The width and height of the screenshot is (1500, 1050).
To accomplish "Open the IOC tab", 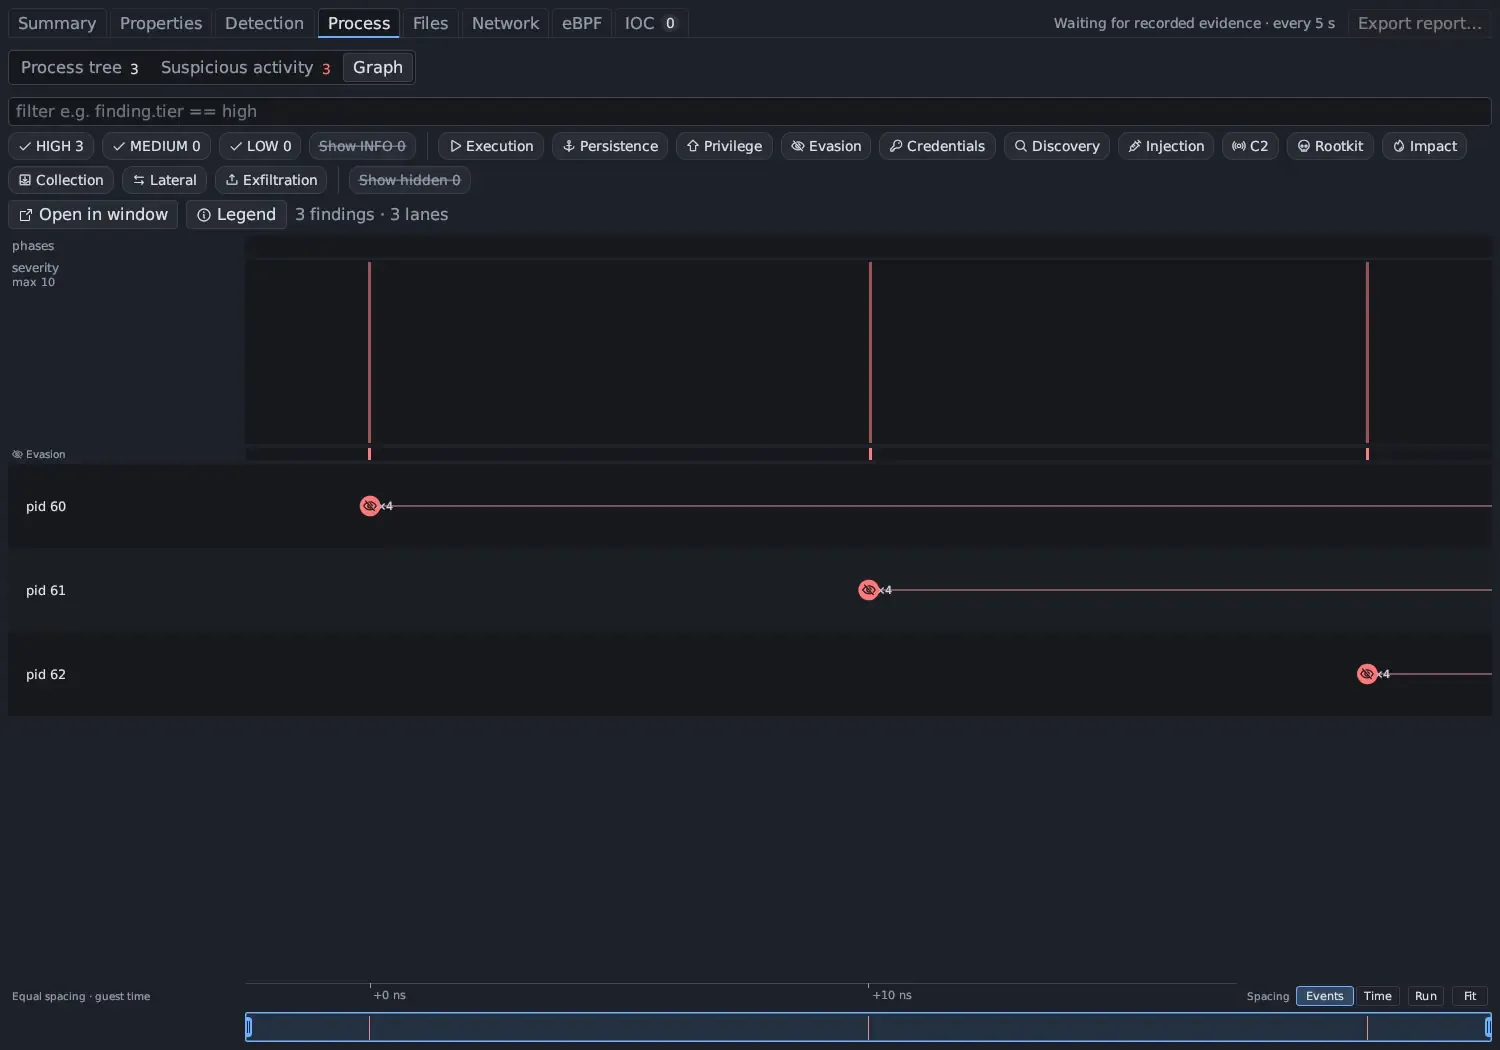I will (x=650, y=23).
